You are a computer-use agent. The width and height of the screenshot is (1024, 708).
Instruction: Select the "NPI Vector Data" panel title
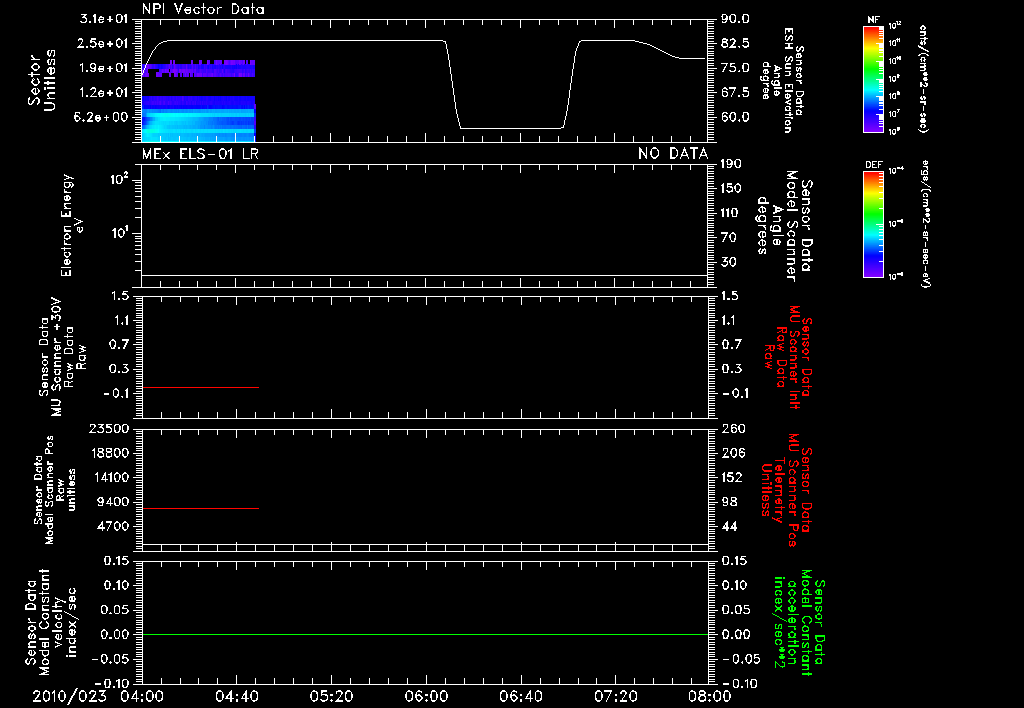(203, 9)
